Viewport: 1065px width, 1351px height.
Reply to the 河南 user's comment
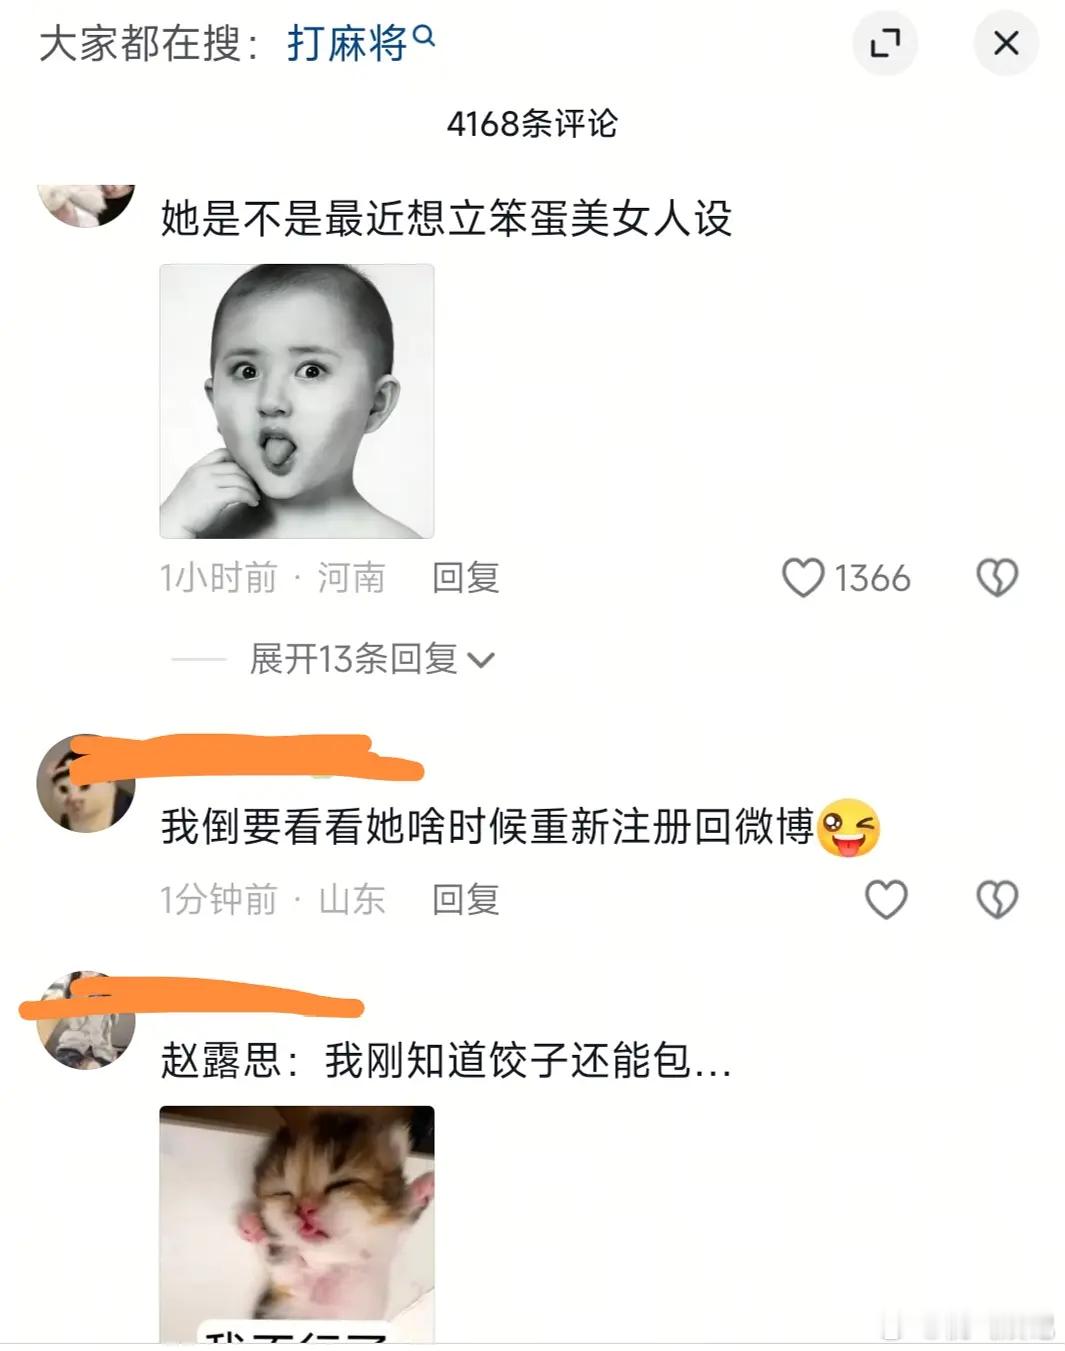(x=465, y=578)
